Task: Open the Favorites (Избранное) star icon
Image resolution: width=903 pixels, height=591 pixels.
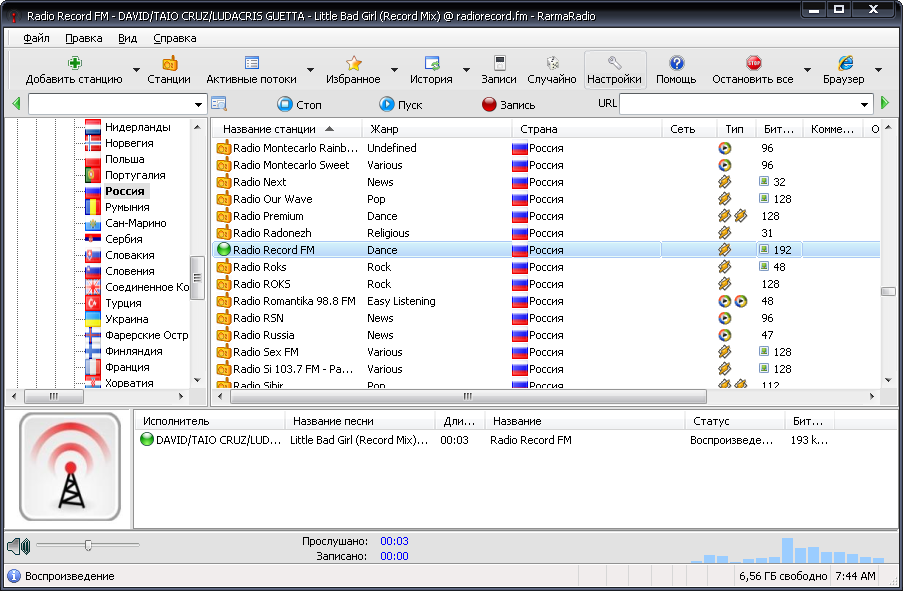Action: click(353, 63)
